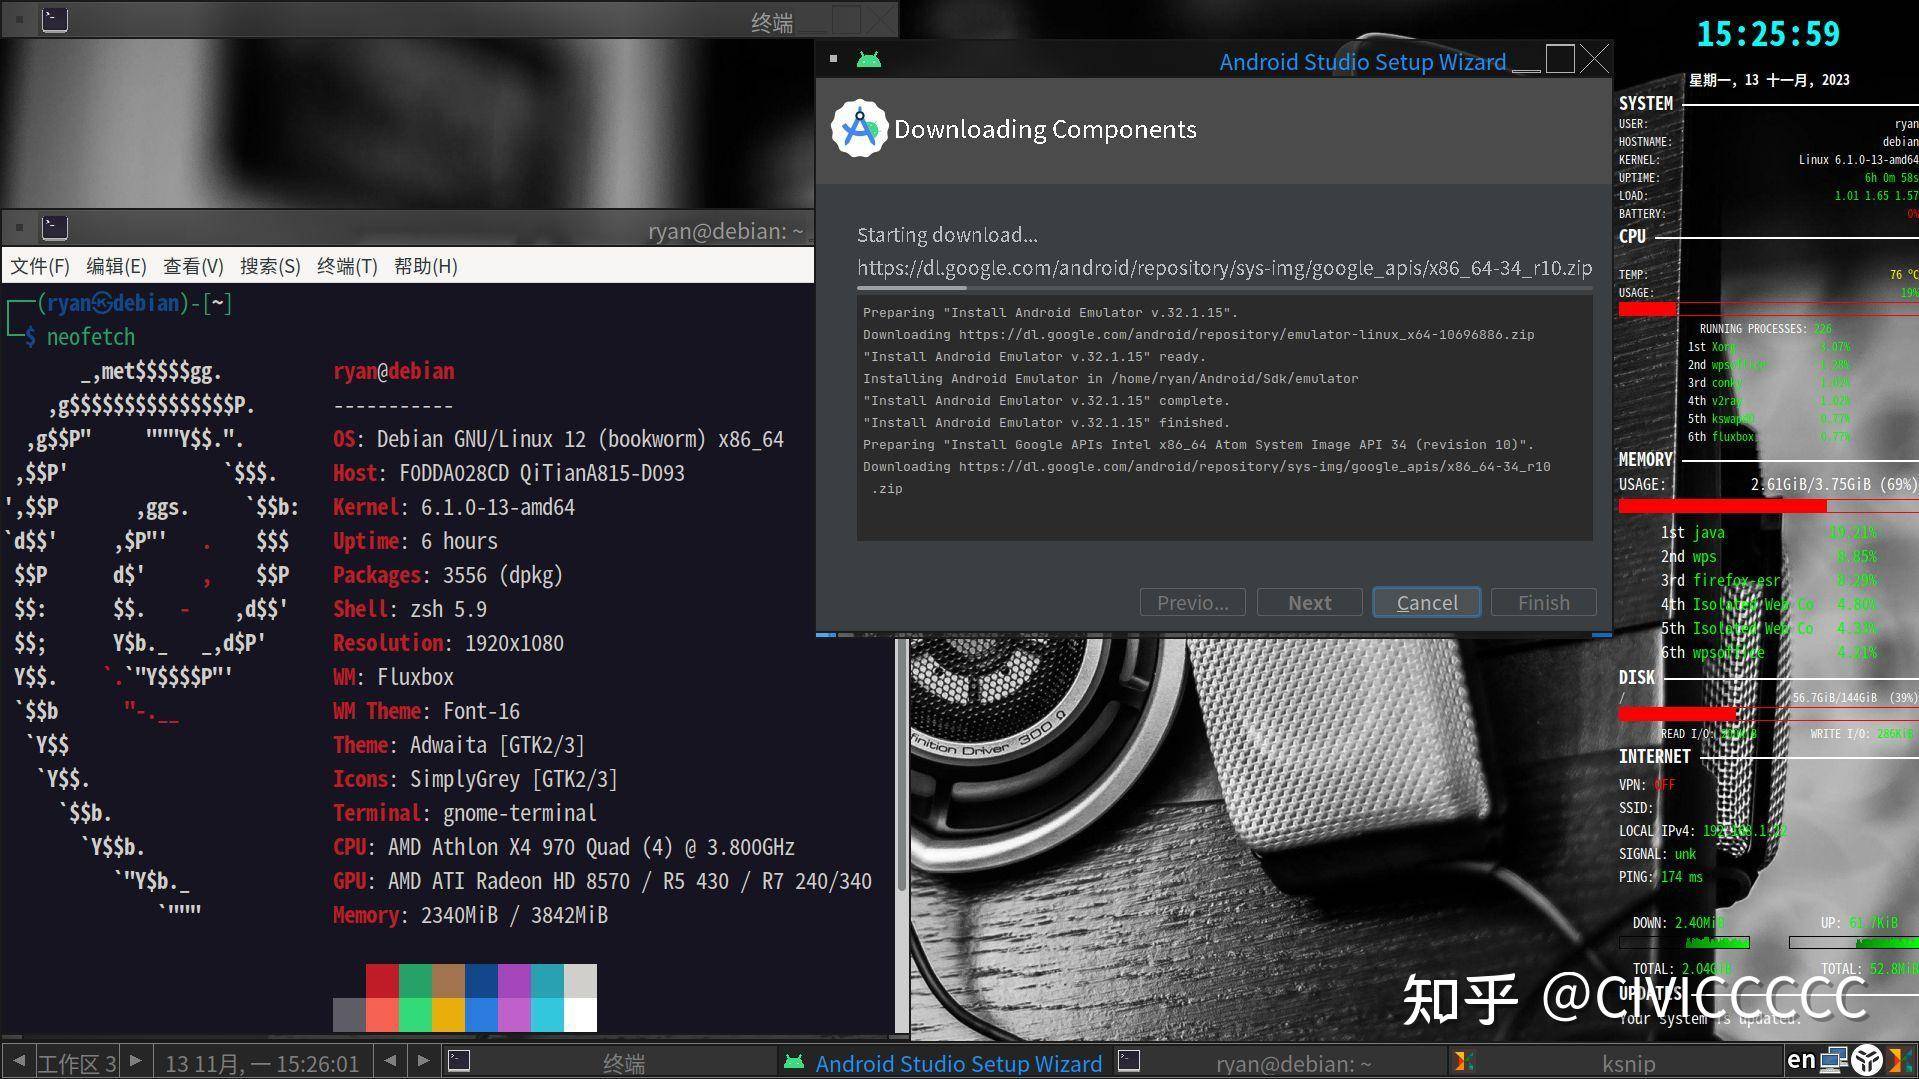Screen dimensions: 1919x1079
Task: Click the terminal icon in the 终端 window title bar
Action: click(x=55, y=20)
